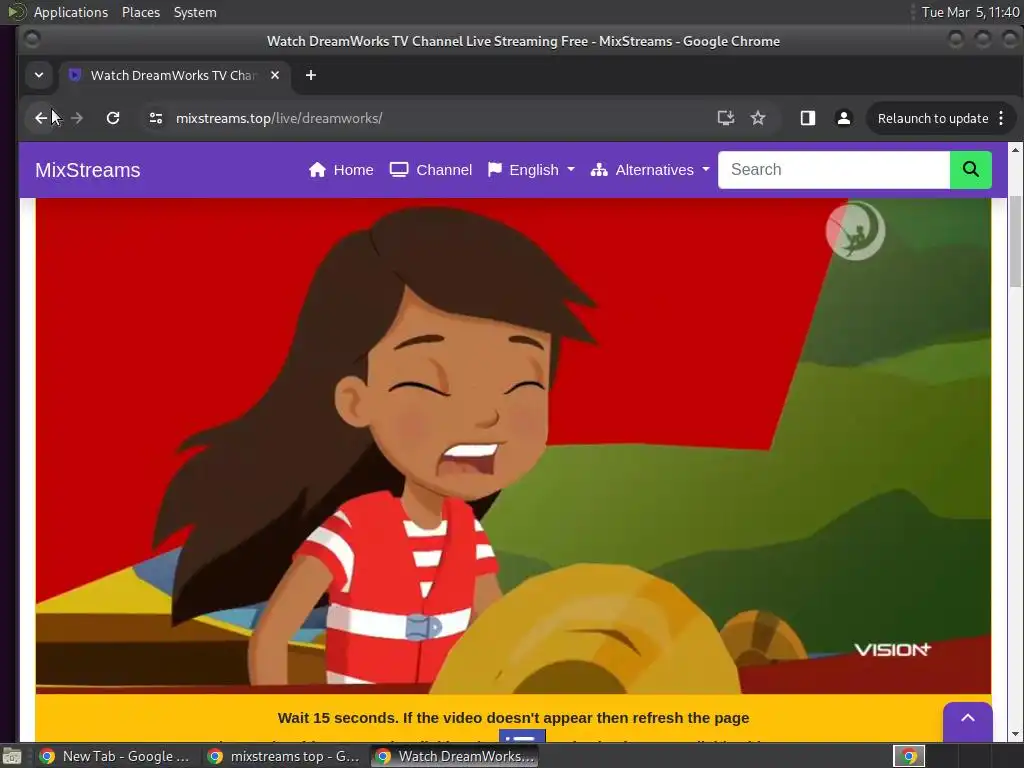Viewport: 1024px width, 768px height.
Task: Click the Applications menu logo icon
Action: point(17,12)
